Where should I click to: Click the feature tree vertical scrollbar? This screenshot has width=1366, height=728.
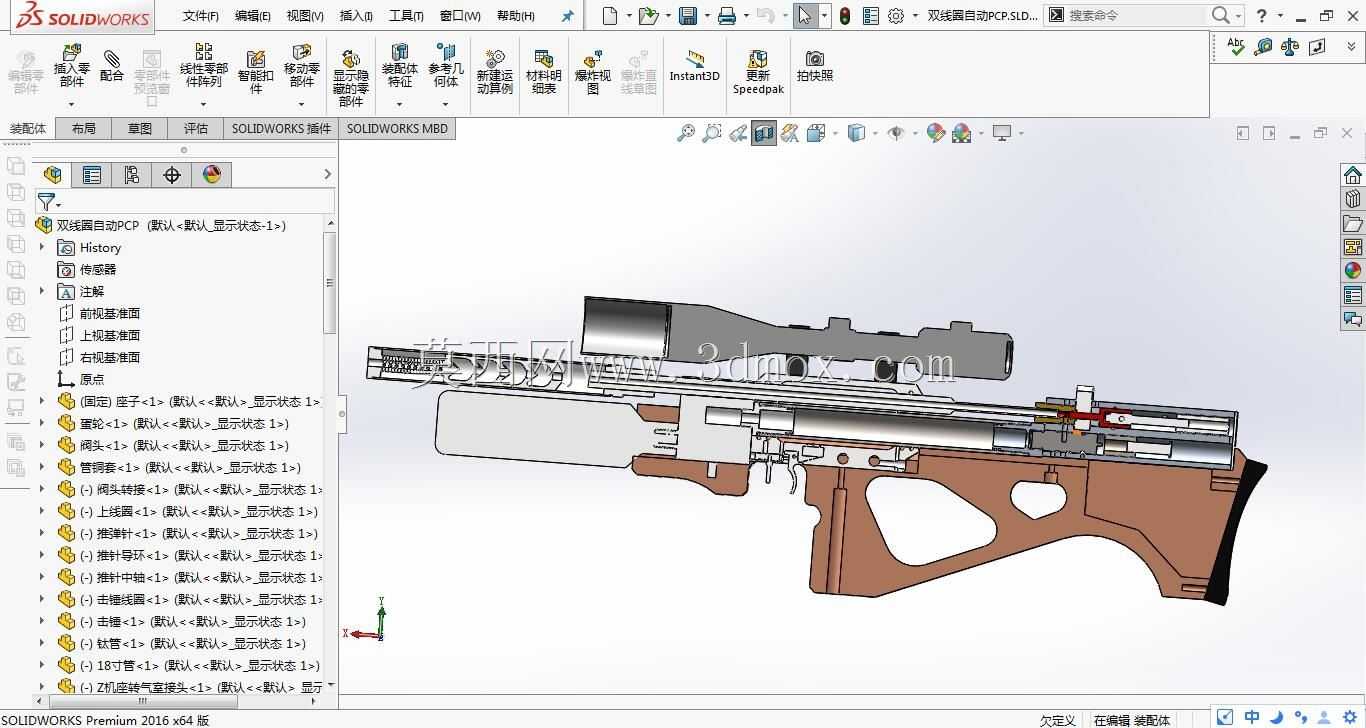click(330, 284)
